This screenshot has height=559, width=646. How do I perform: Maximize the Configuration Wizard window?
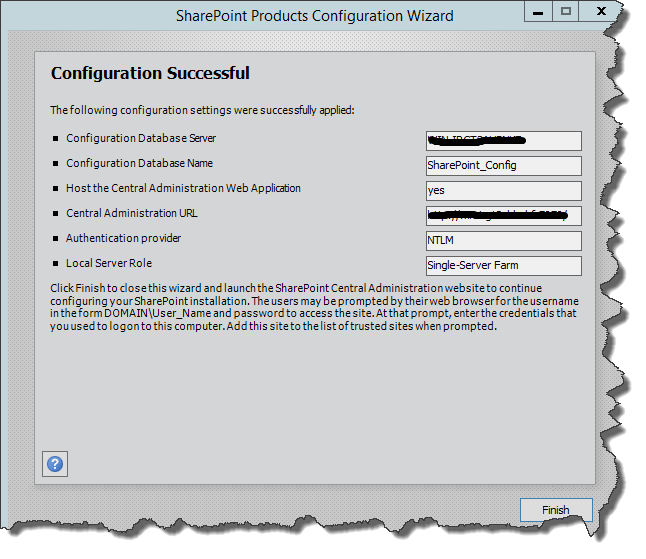[x=566, y=11]
